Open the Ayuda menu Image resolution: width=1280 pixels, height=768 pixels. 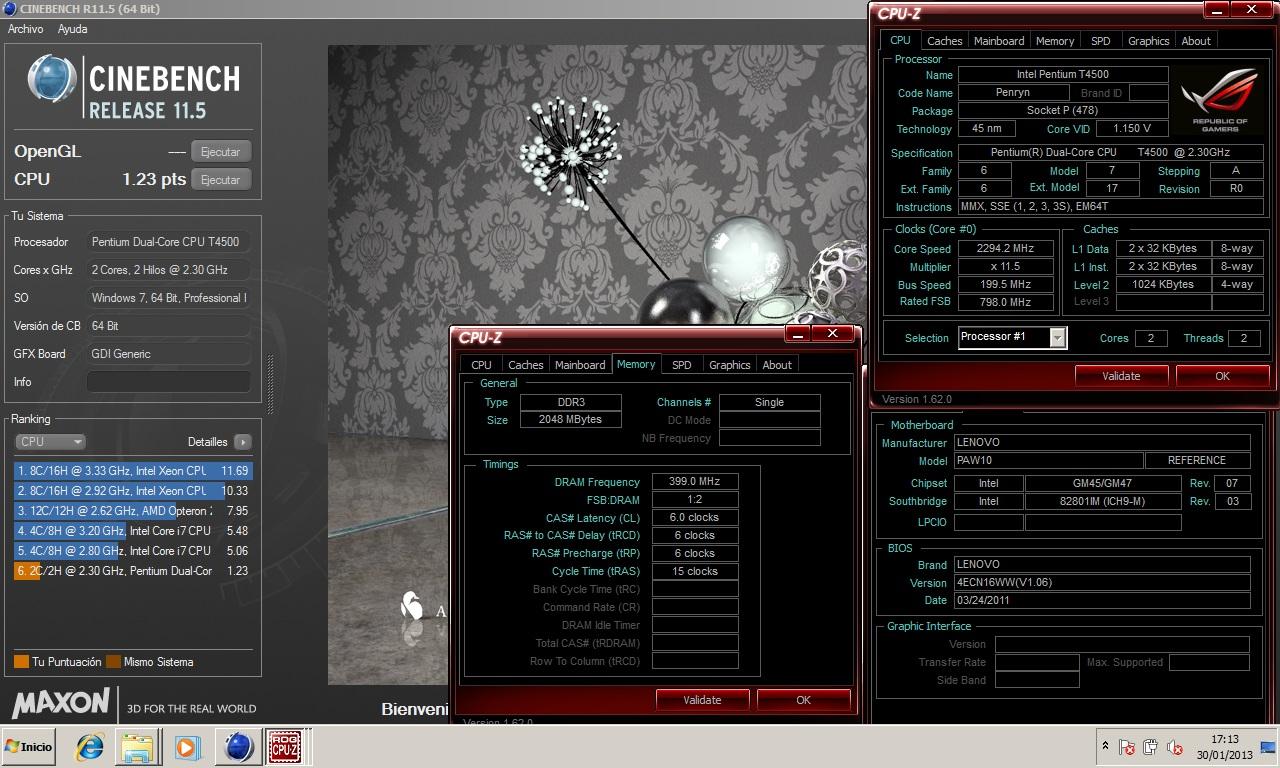pyautogui.click(x=72, y=29)
